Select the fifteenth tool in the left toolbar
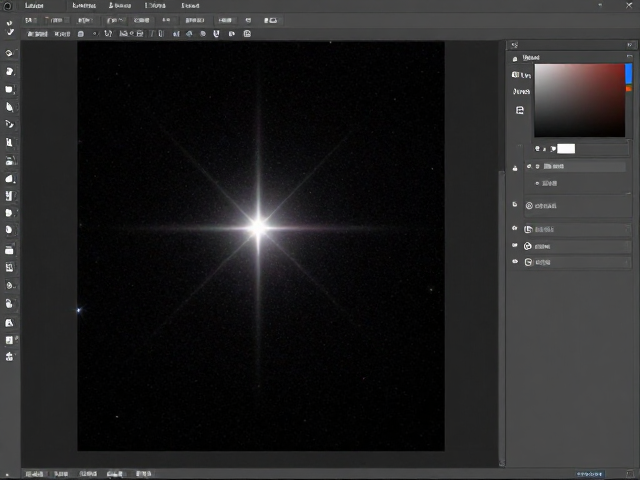Viewport: 640px width, 480px height. click(x=9, y=304)
